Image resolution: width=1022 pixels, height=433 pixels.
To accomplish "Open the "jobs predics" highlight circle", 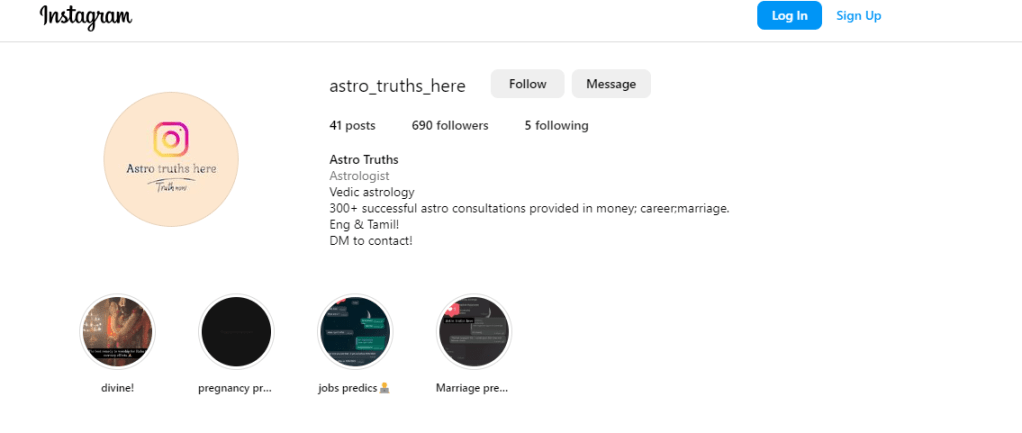I will coord(355,332).
